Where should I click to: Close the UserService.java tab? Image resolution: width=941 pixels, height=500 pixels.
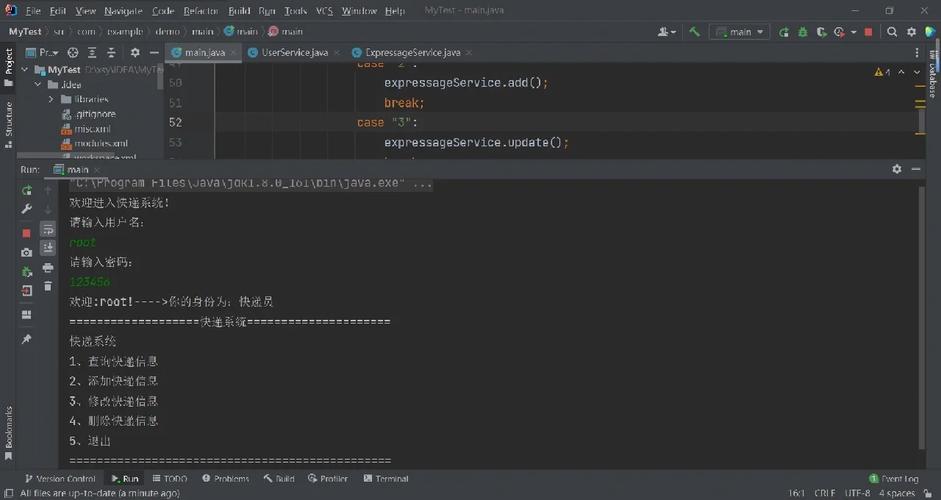[x=337, y=53]
